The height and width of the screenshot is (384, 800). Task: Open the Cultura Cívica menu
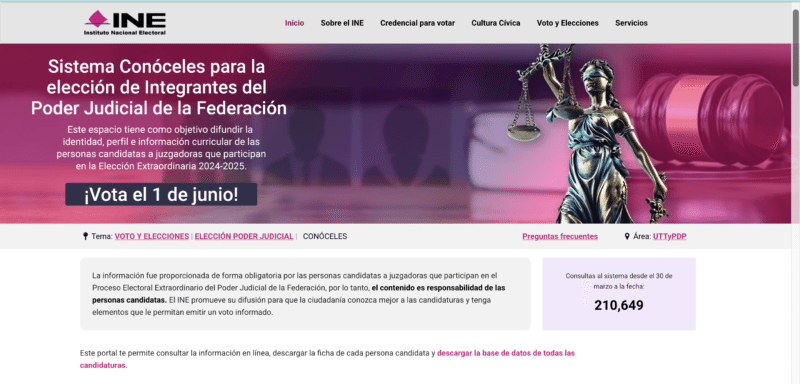coord(496,23)
